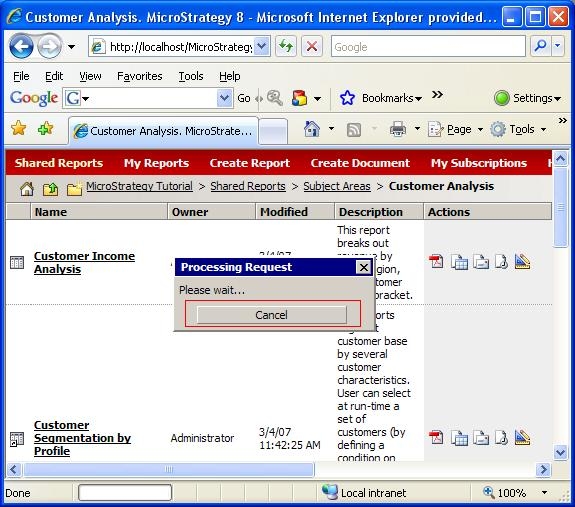This screenshot has height=507, width=575.
Task: Click the Print toolbar icon
Action: coord(398,129)
